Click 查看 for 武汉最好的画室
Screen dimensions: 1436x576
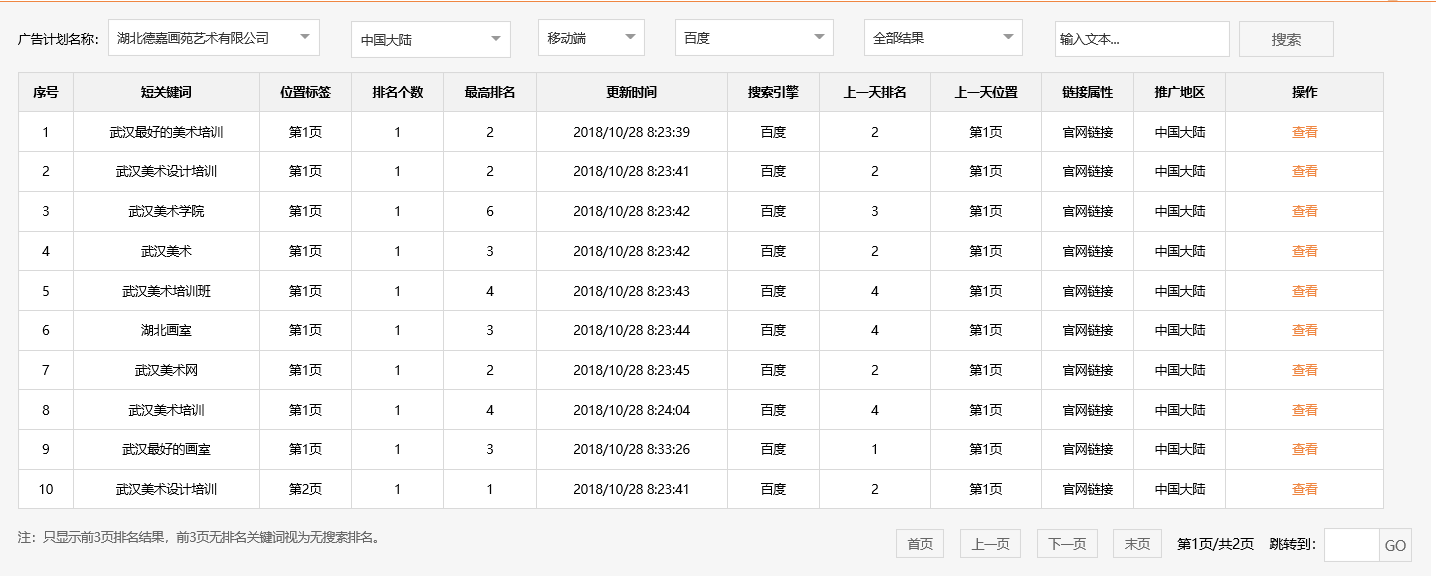point(1305,449)
